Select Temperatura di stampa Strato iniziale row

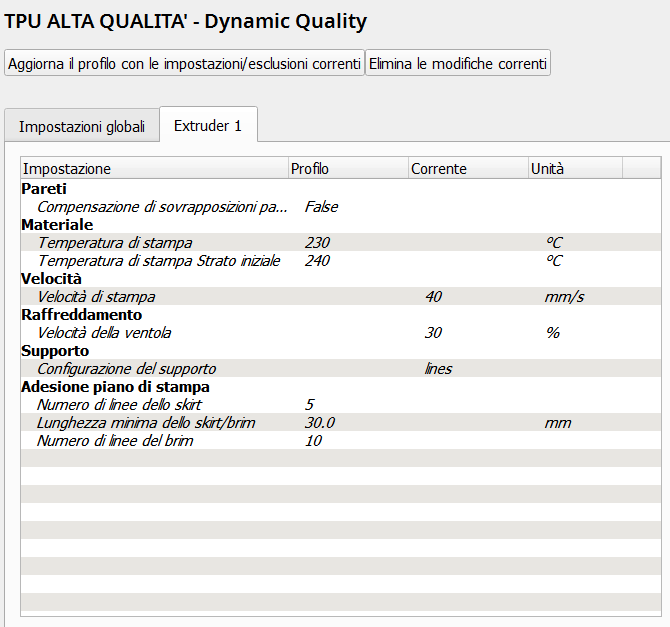pos(341,260)
